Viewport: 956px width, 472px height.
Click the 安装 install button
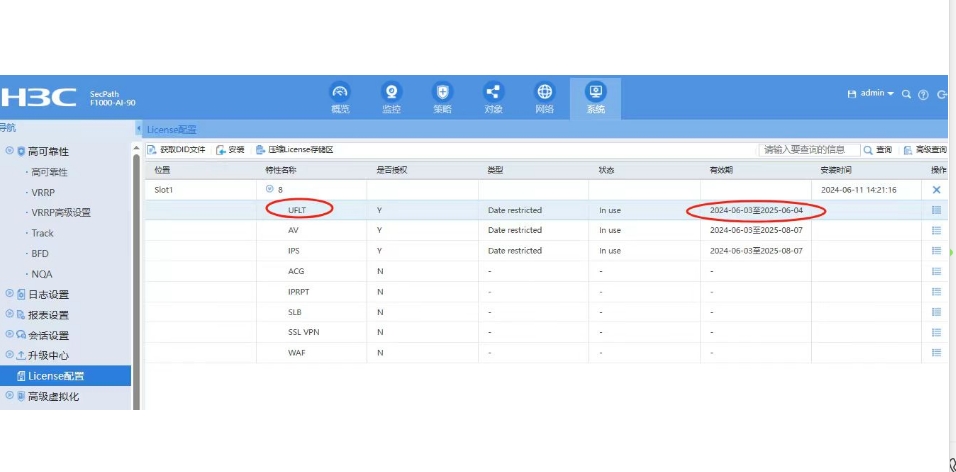point(231,150)
